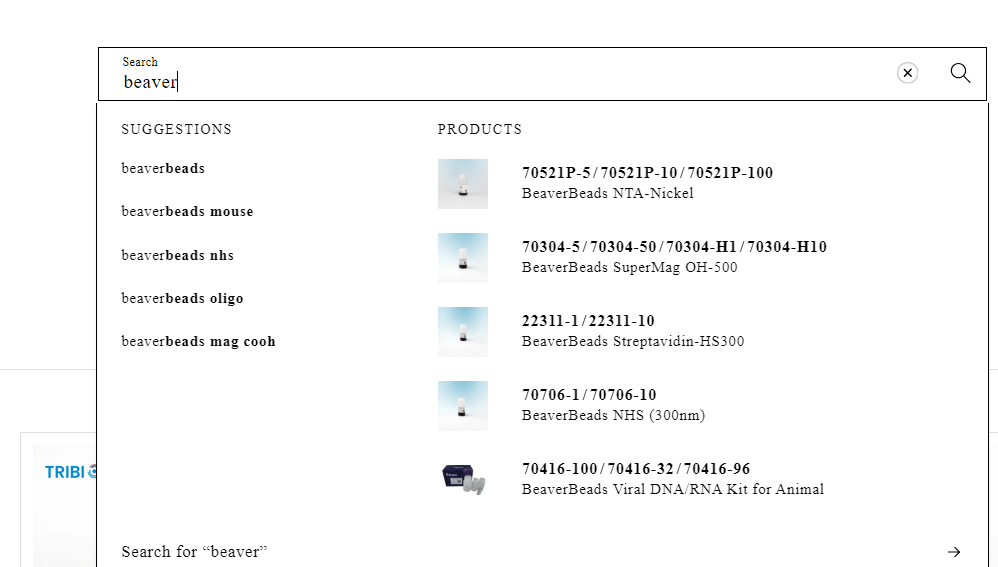Screen dimensions: 998x567
Task: Select the "beaverbeads oligo" suggestion
Action: (182, 299)
